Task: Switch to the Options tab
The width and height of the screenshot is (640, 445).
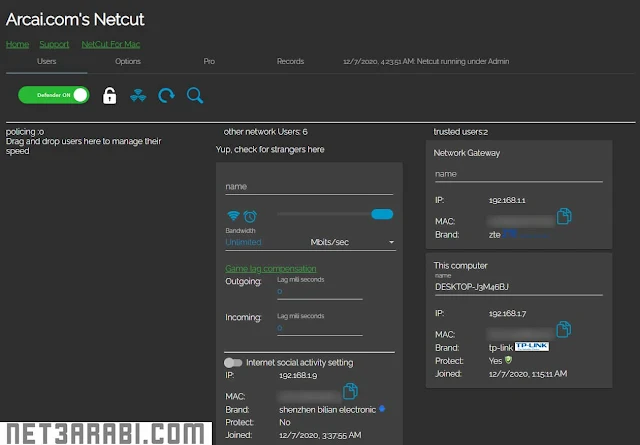Action: click(128, 61)
